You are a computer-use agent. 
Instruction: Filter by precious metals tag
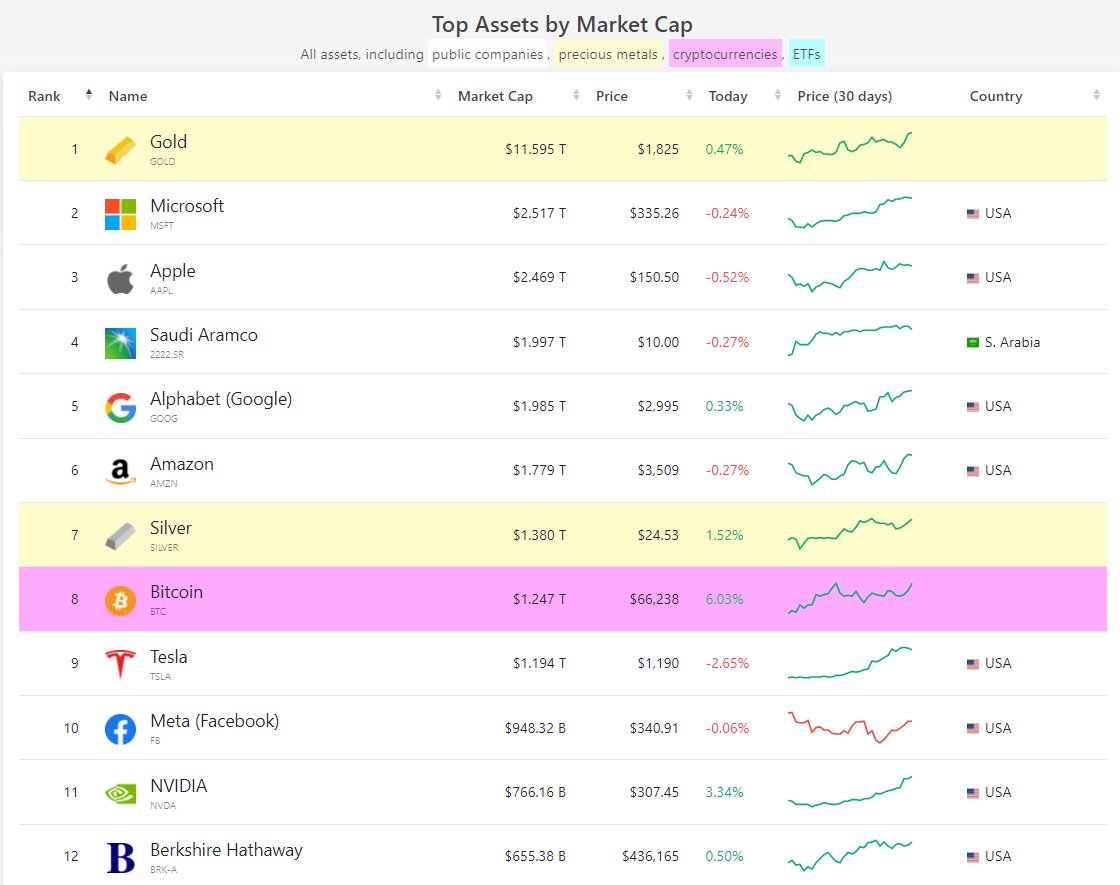click(x=608, y=54)
